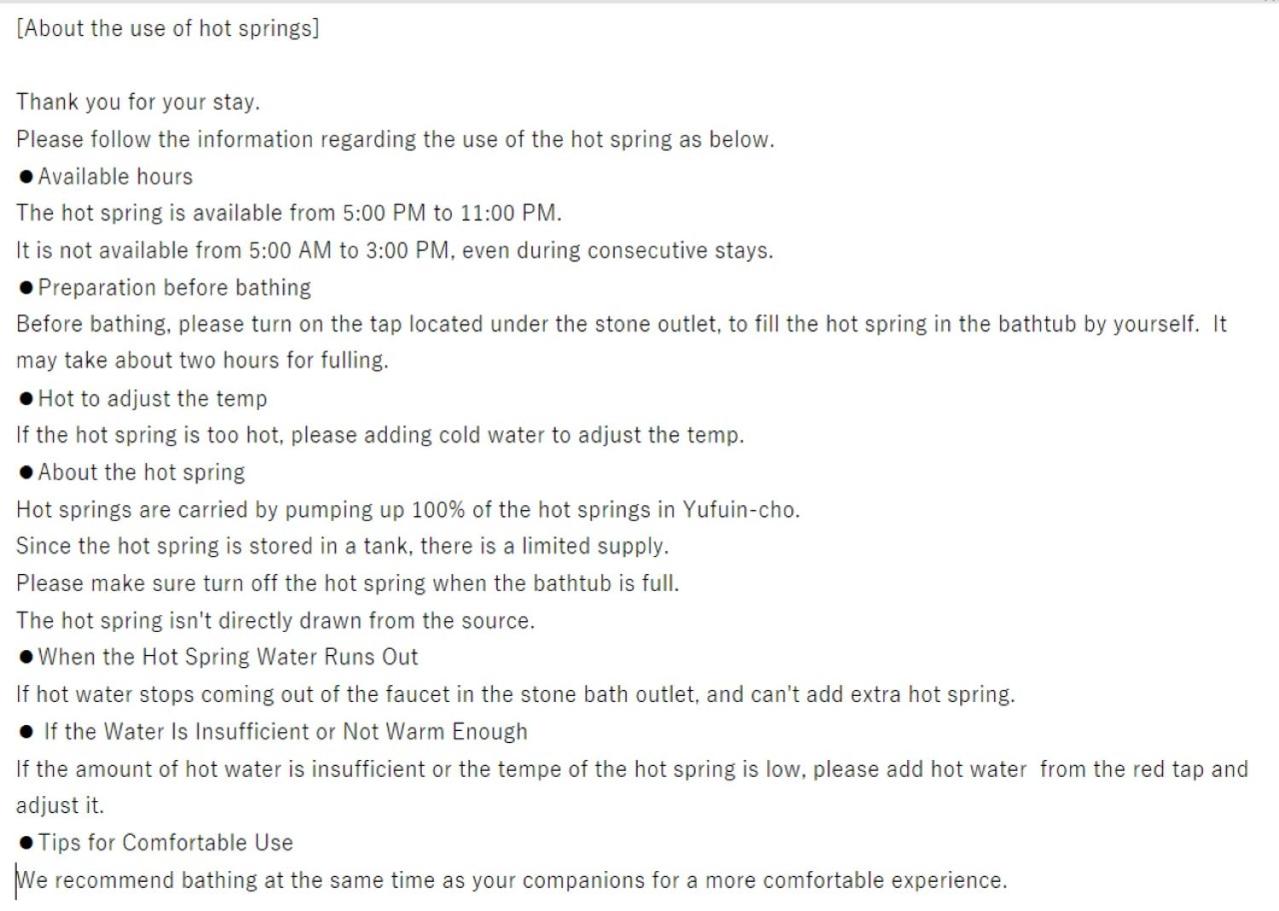The image size is (1279, 911).
Task: Click the 'Available hours' heading text
Action: click(115, 177)
